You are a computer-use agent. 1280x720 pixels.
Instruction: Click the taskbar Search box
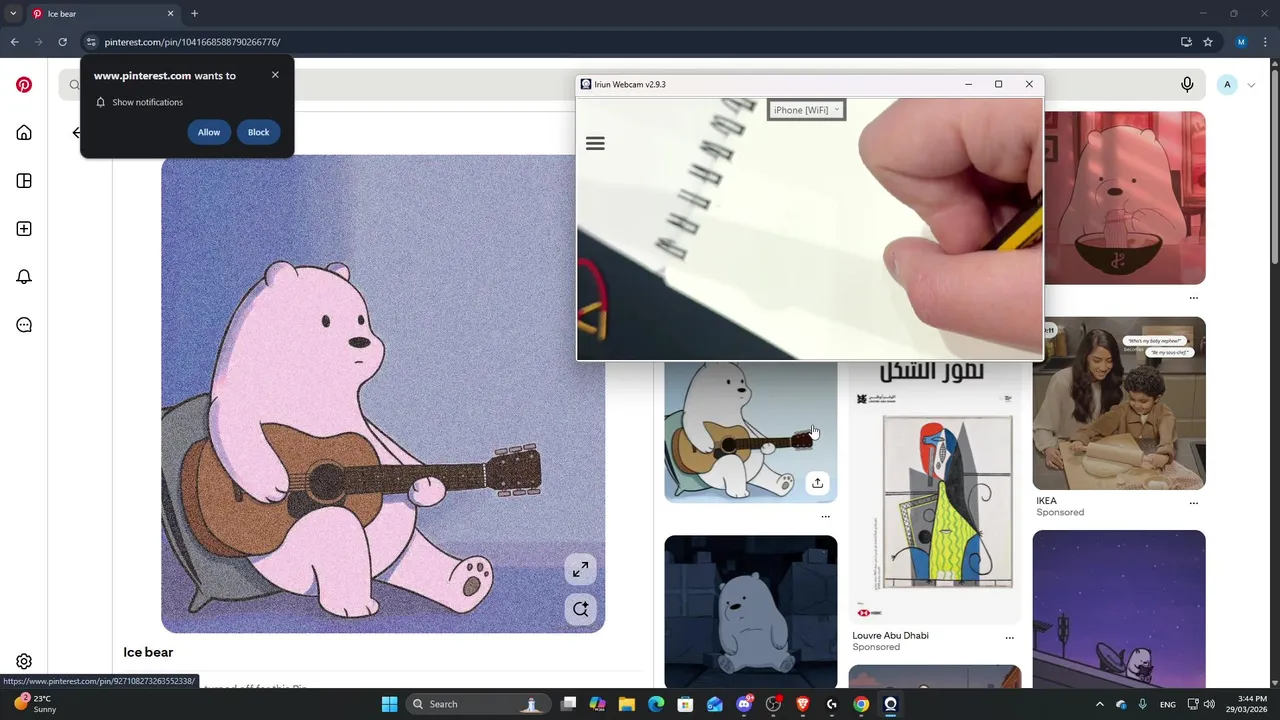[x=479, y=704]
